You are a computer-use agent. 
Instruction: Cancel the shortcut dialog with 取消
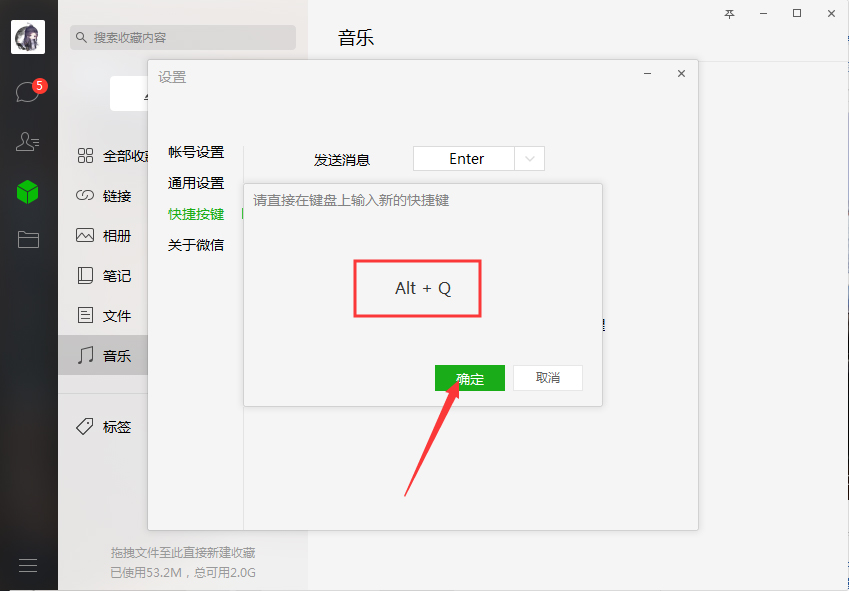point(547,378)
